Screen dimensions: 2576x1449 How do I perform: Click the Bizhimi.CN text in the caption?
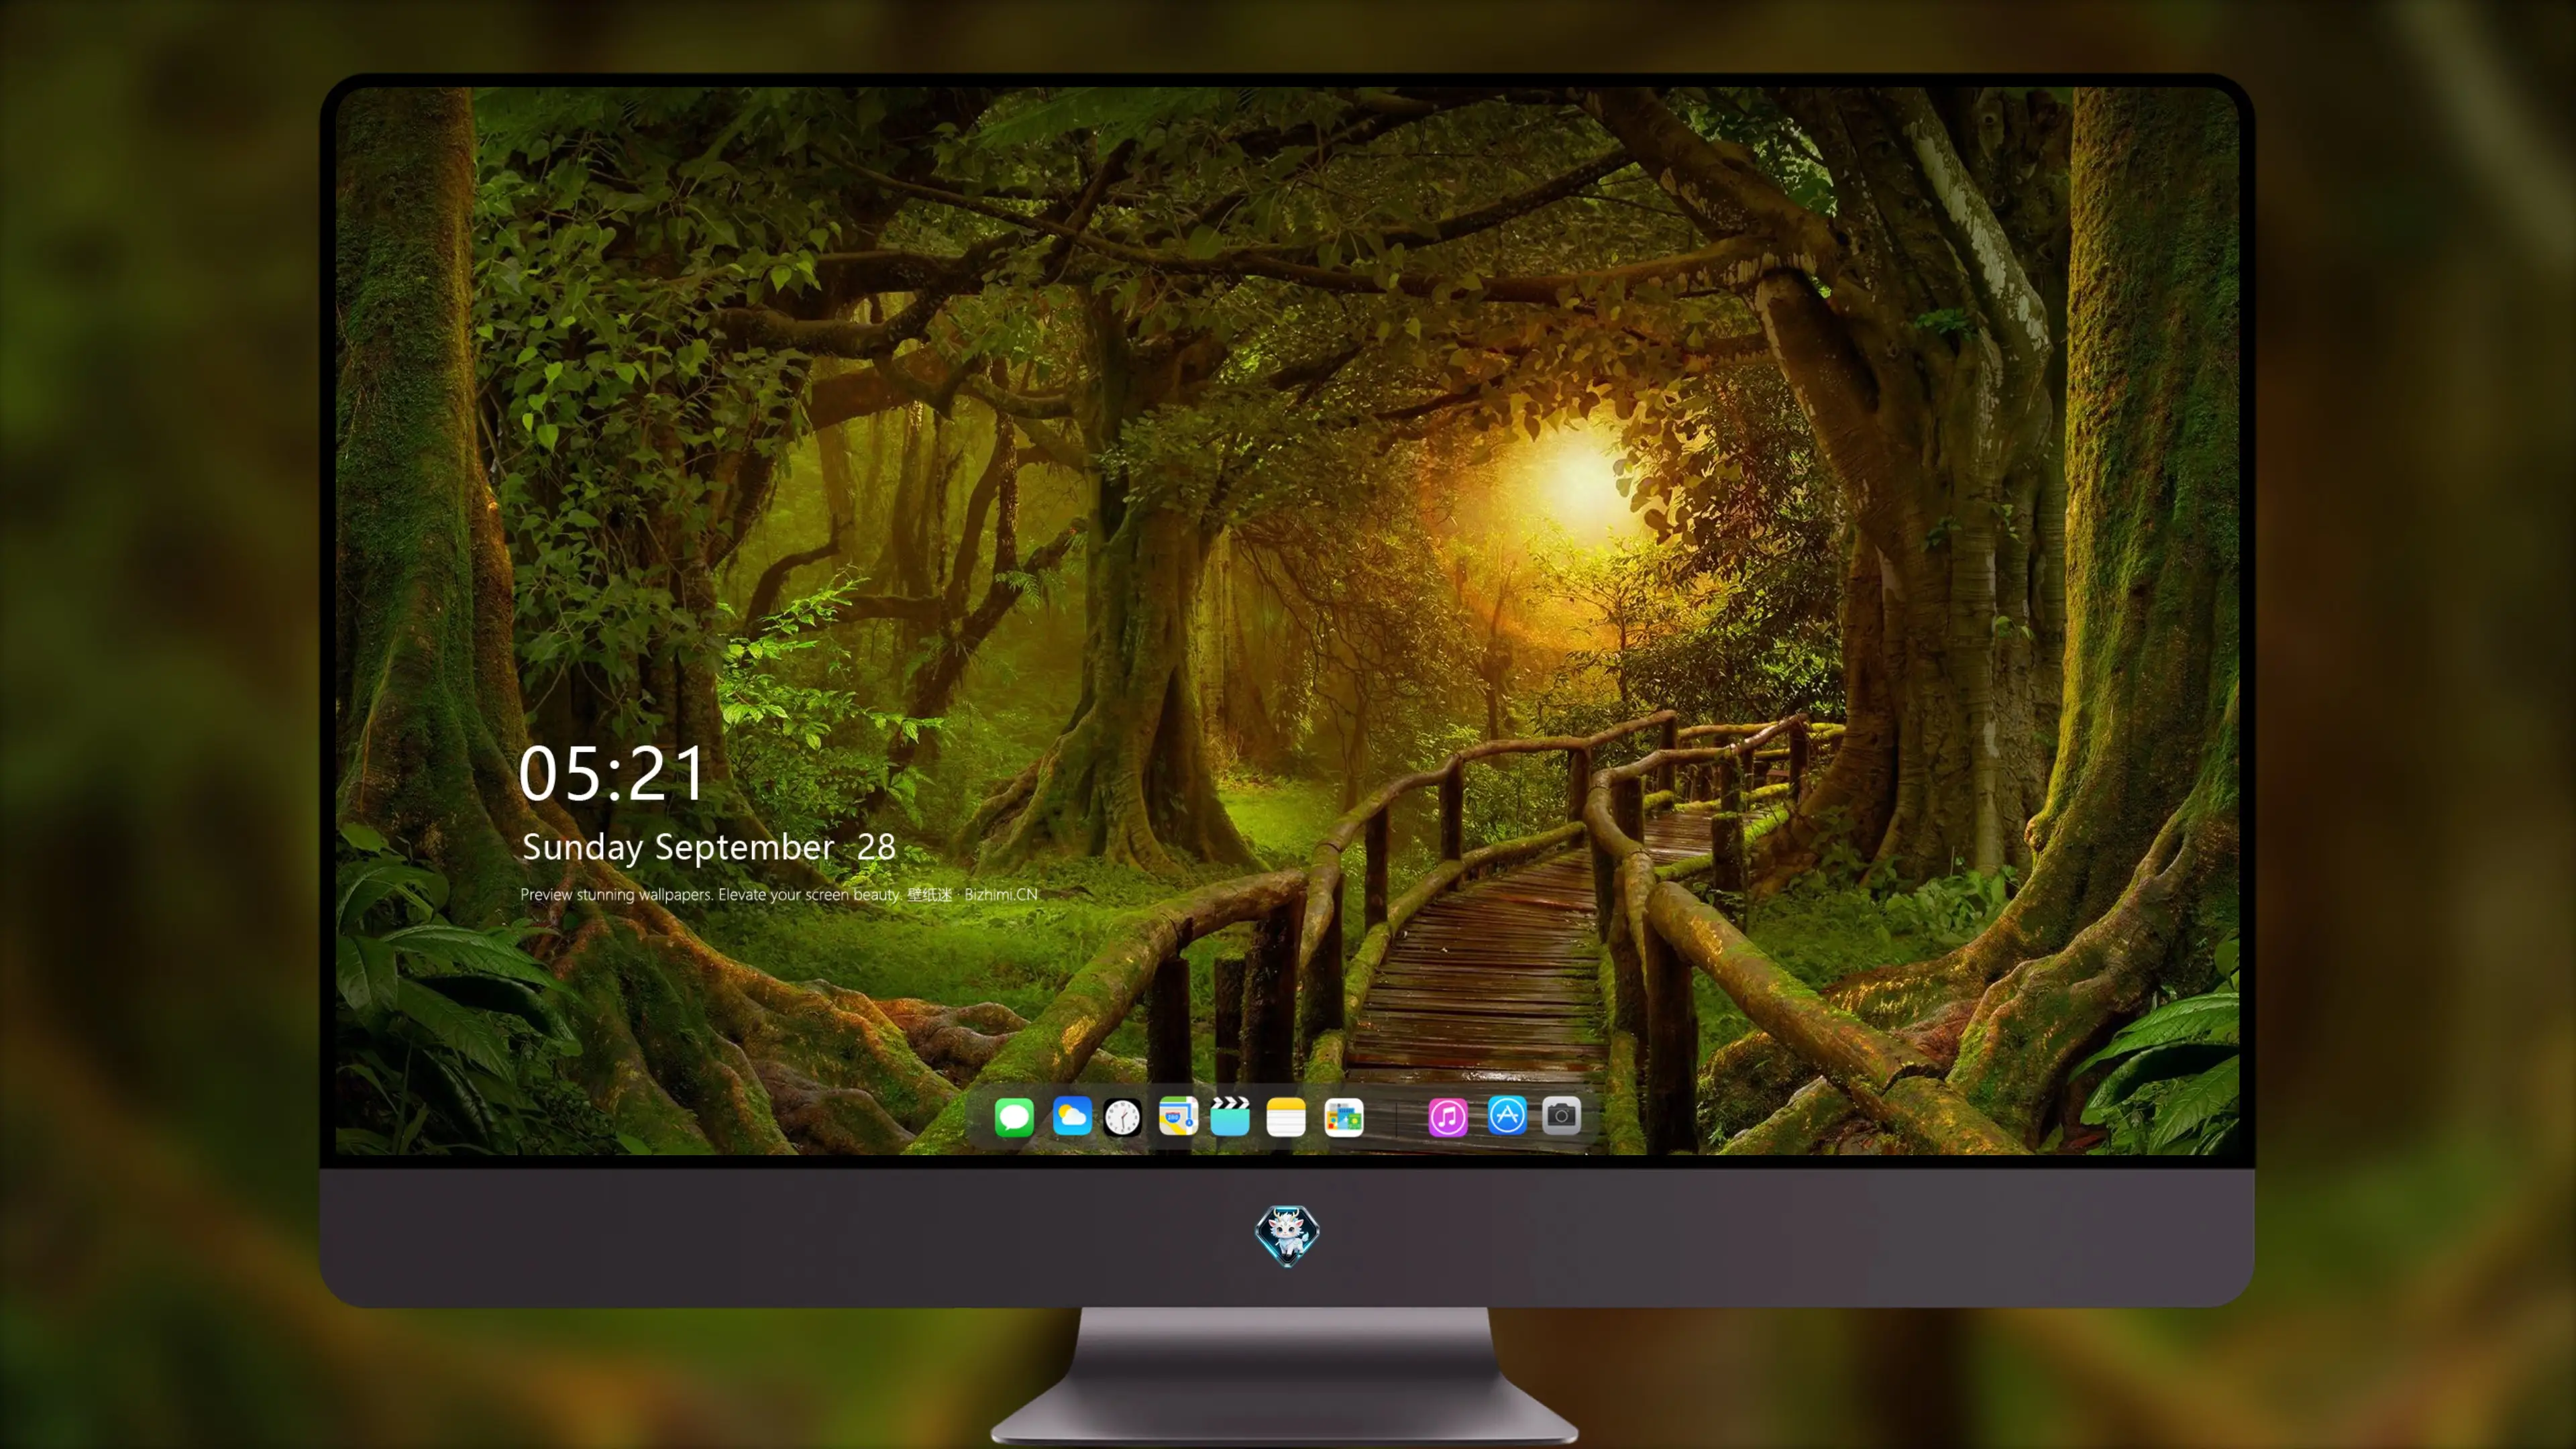pos(1001,894)
